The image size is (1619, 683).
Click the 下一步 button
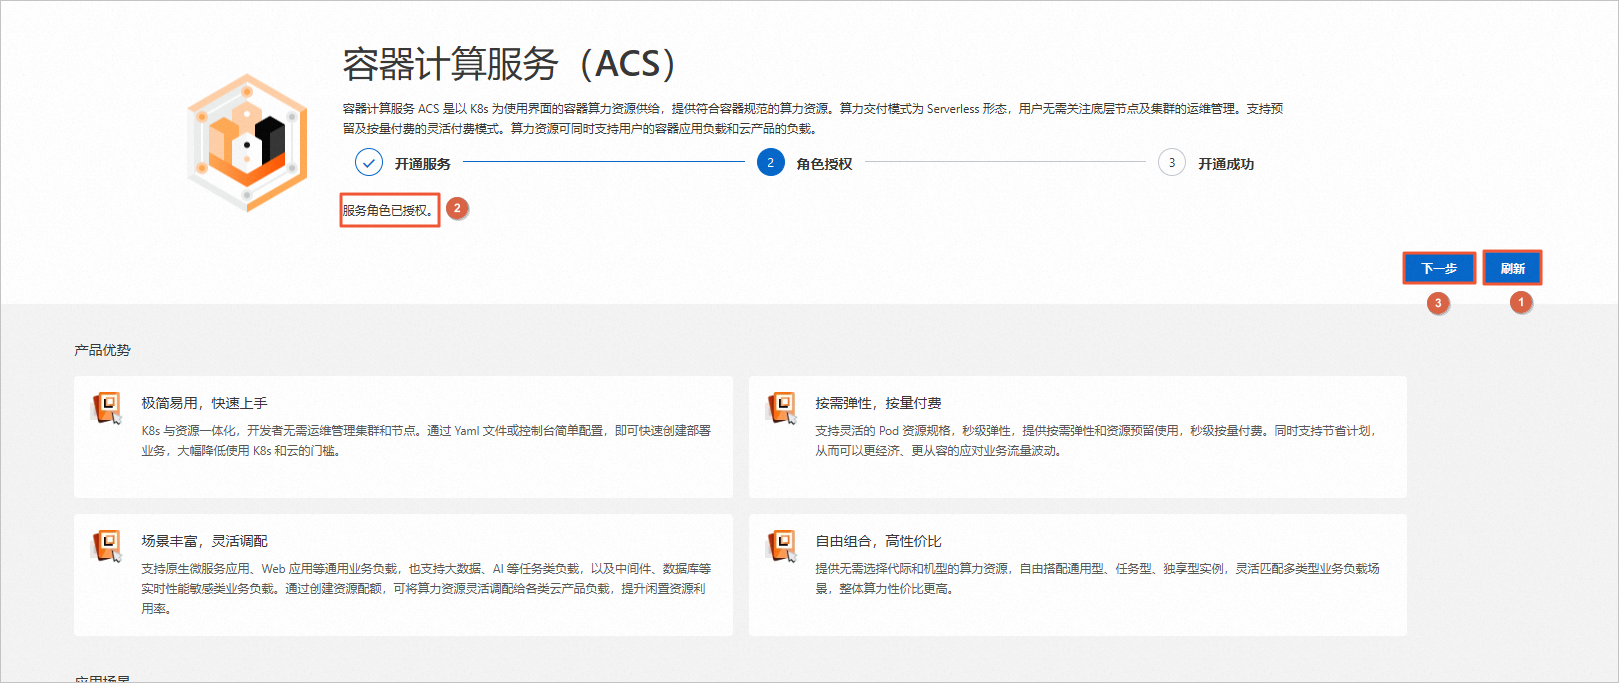pyautogui.click(x=1439, y=268)
